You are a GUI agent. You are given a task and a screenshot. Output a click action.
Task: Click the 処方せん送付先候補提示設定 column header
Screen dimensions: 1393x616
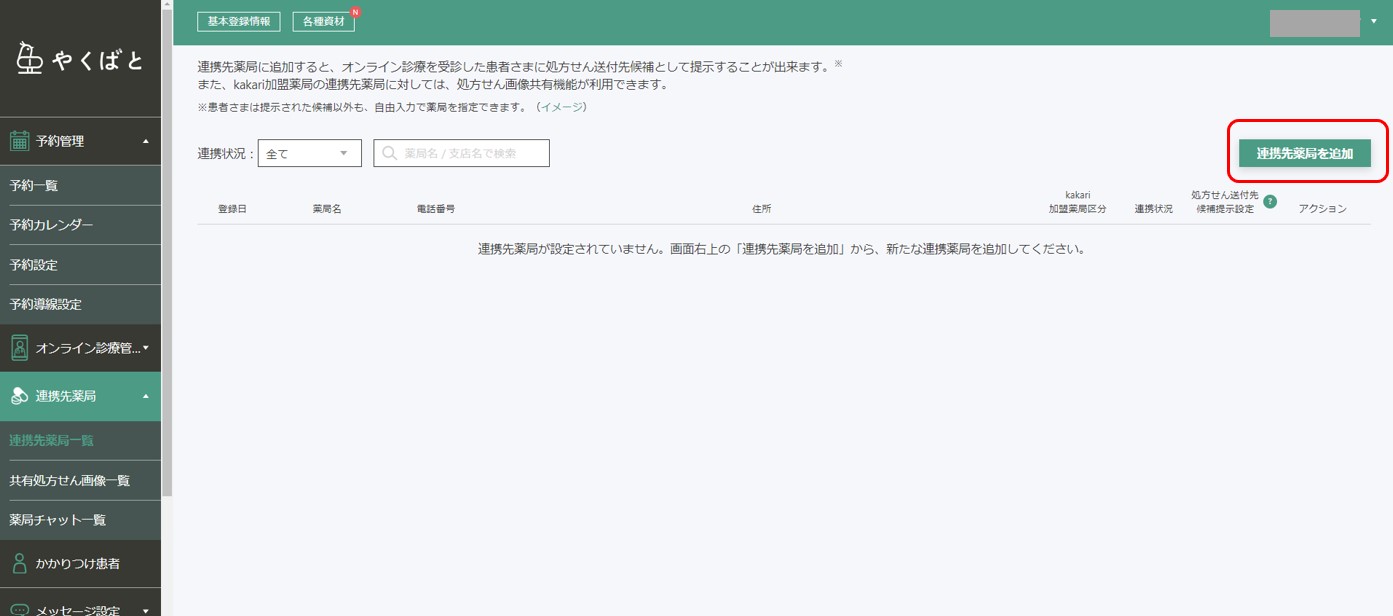click(x=1225, y=202)
